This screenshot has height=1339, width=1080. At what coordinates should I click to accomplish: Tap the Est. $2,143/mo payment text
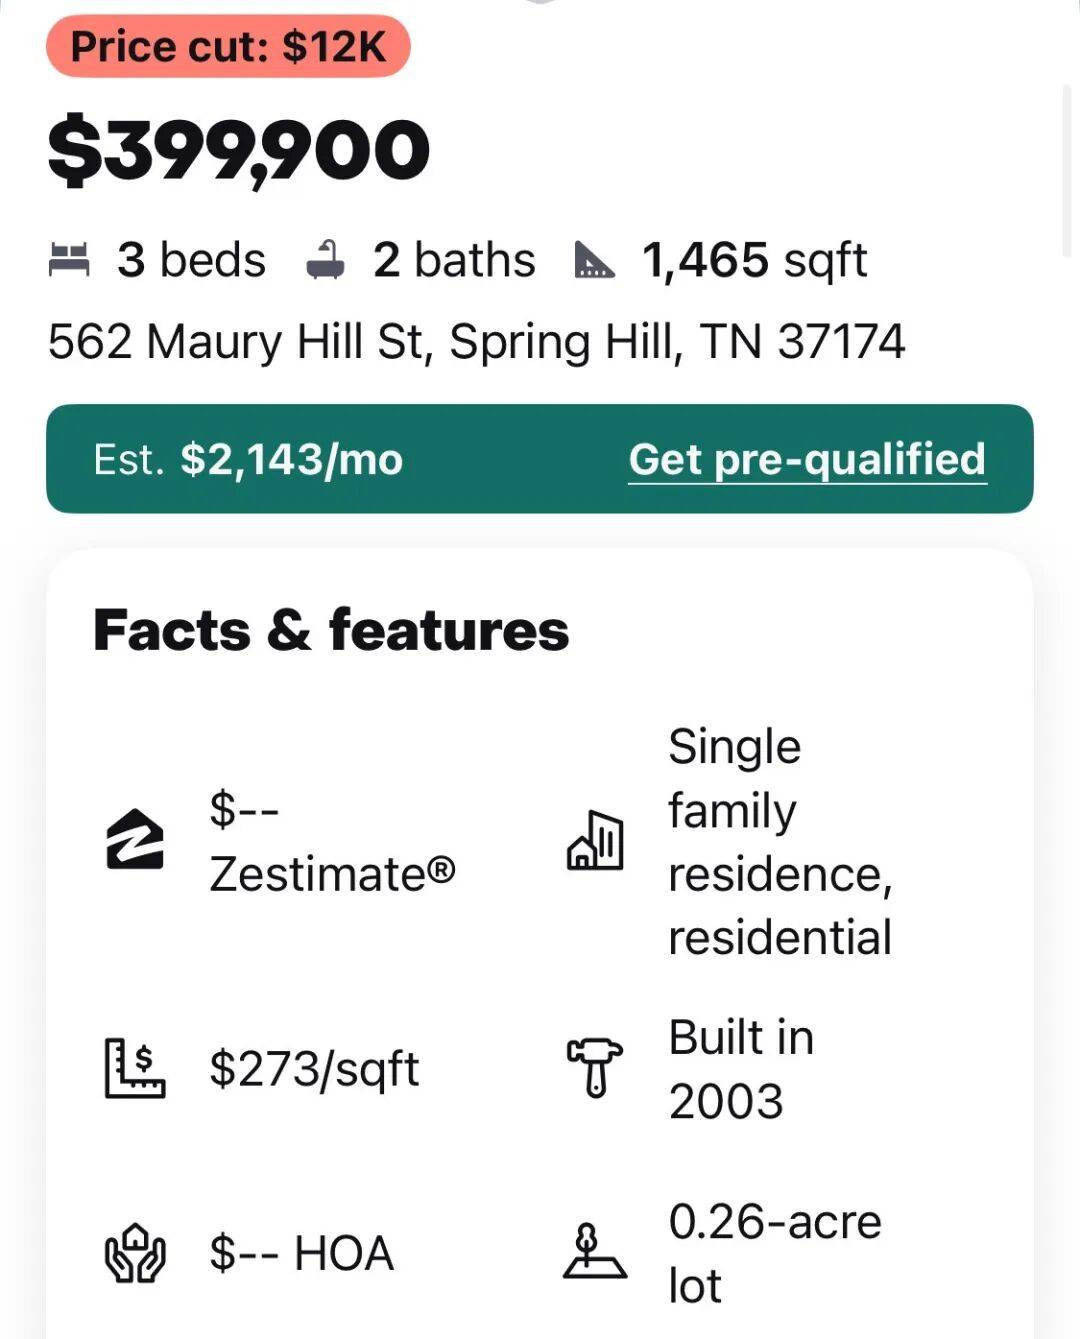pyautogui.click(x=248, y=460)
